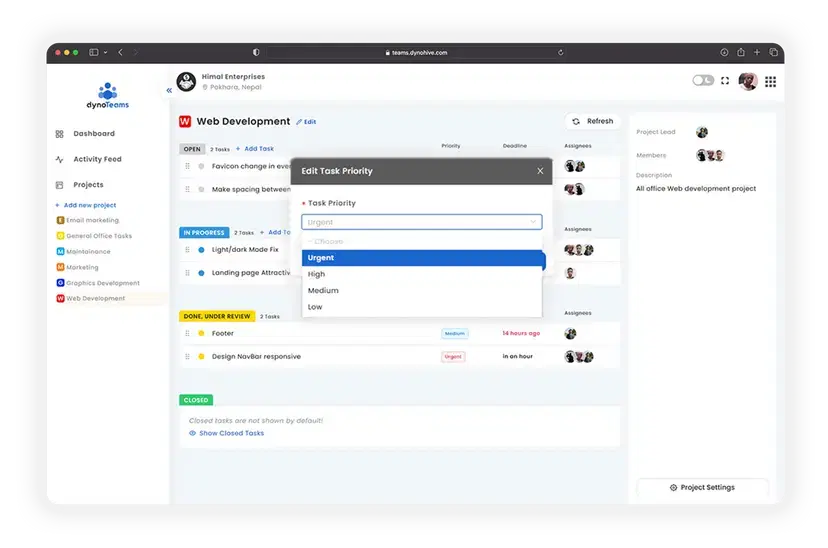
Task: Select Medium priority option
Action: tap(421, 290)
